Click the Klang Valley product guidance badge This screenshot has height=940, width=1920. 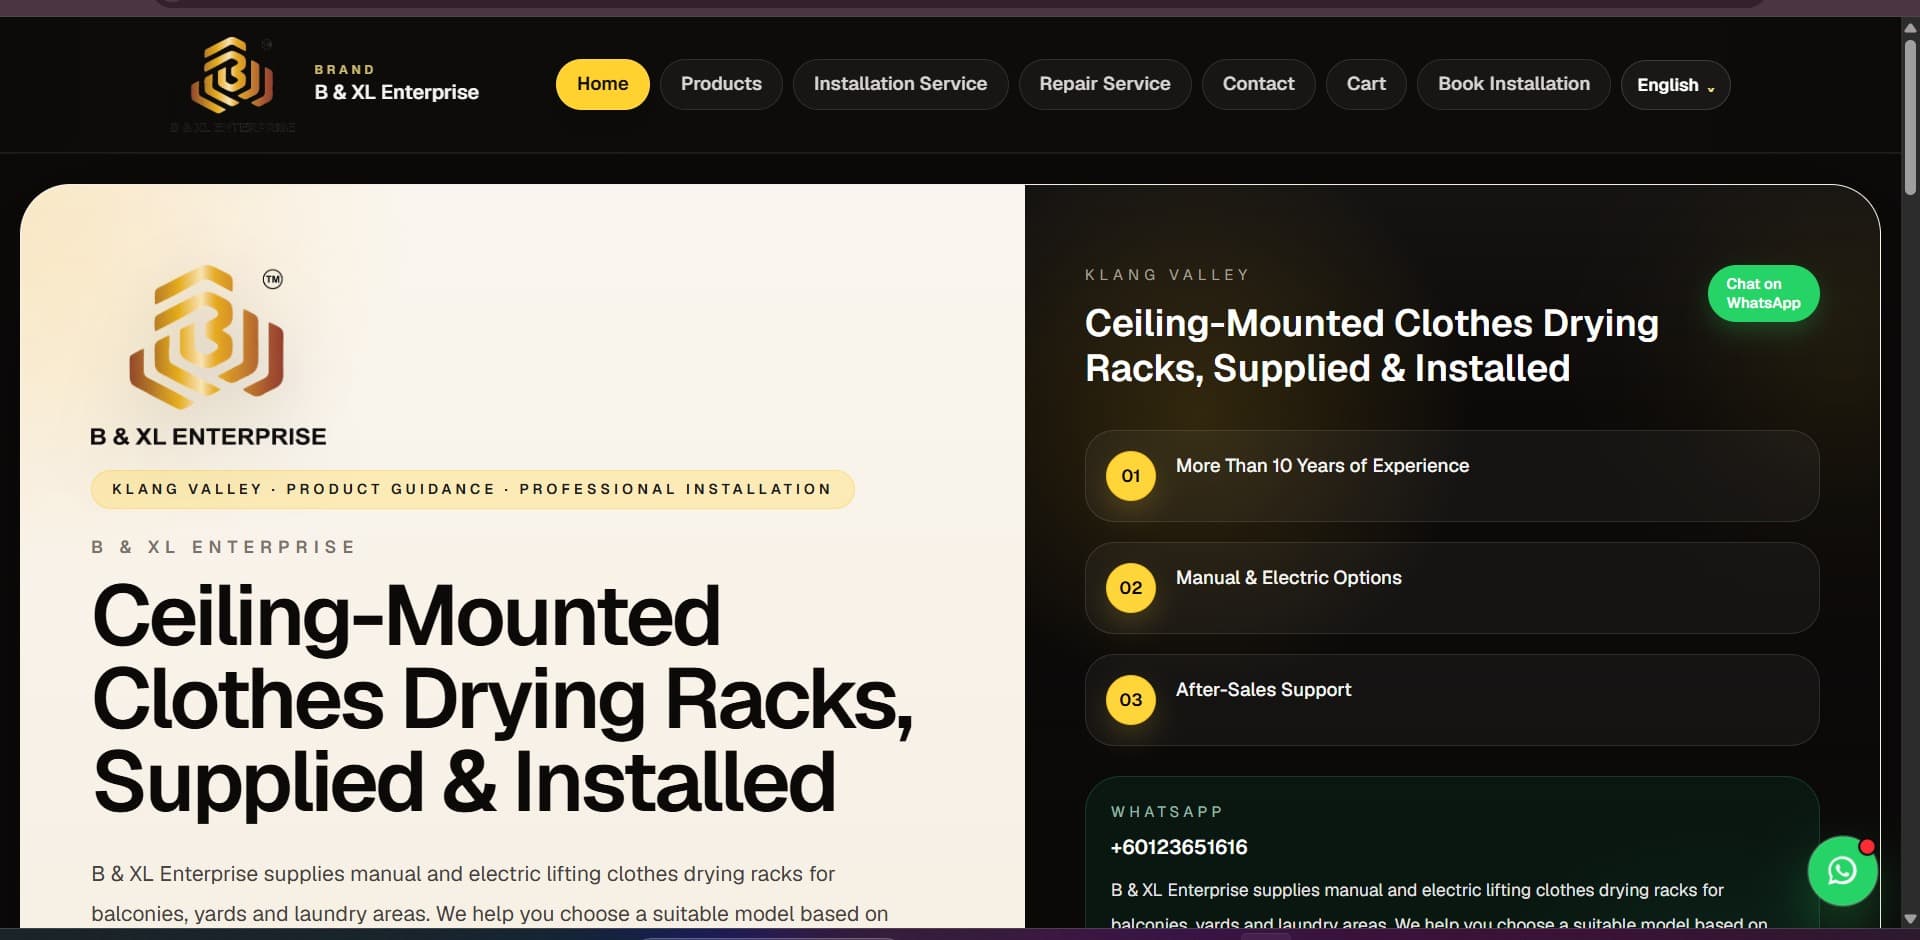pyautogui.click(x=472, y=489)
